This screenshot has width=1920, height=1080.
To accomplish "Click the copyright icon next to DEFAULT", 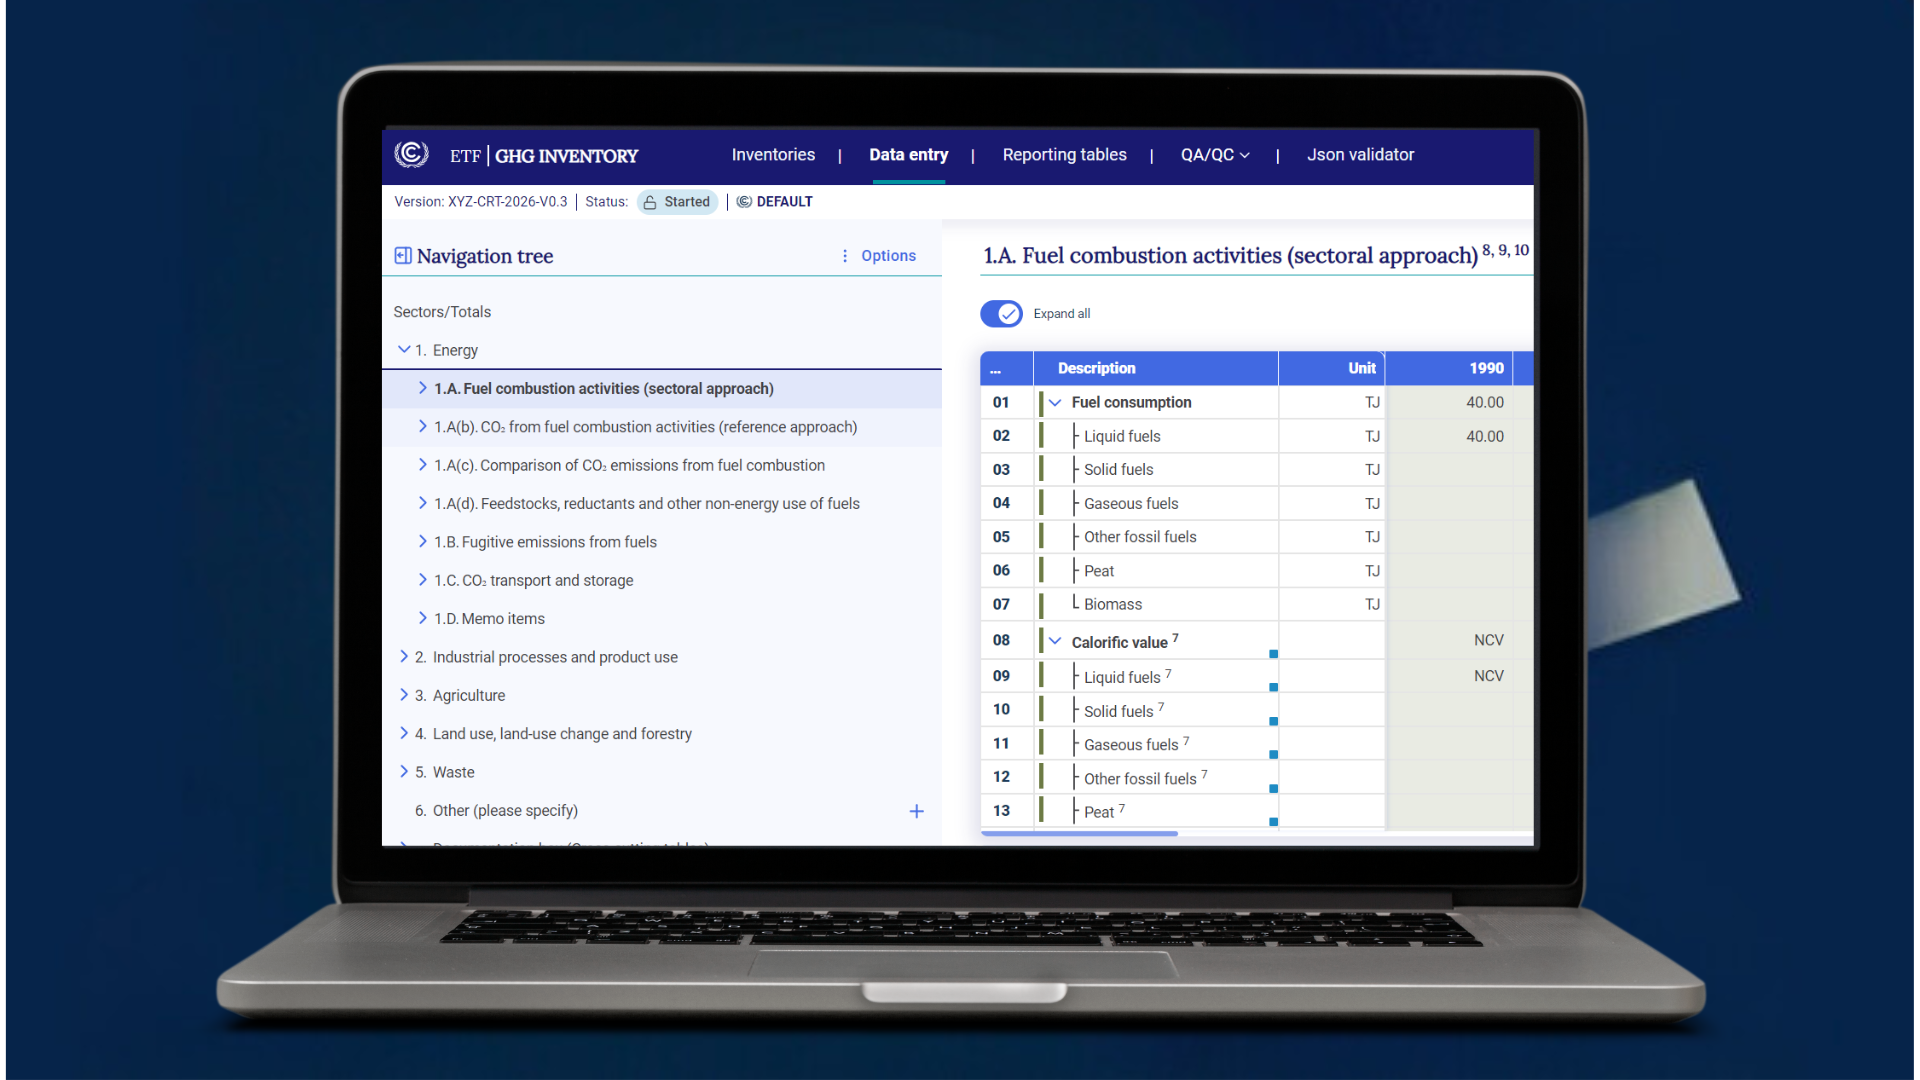I will (x=744, y=202).
